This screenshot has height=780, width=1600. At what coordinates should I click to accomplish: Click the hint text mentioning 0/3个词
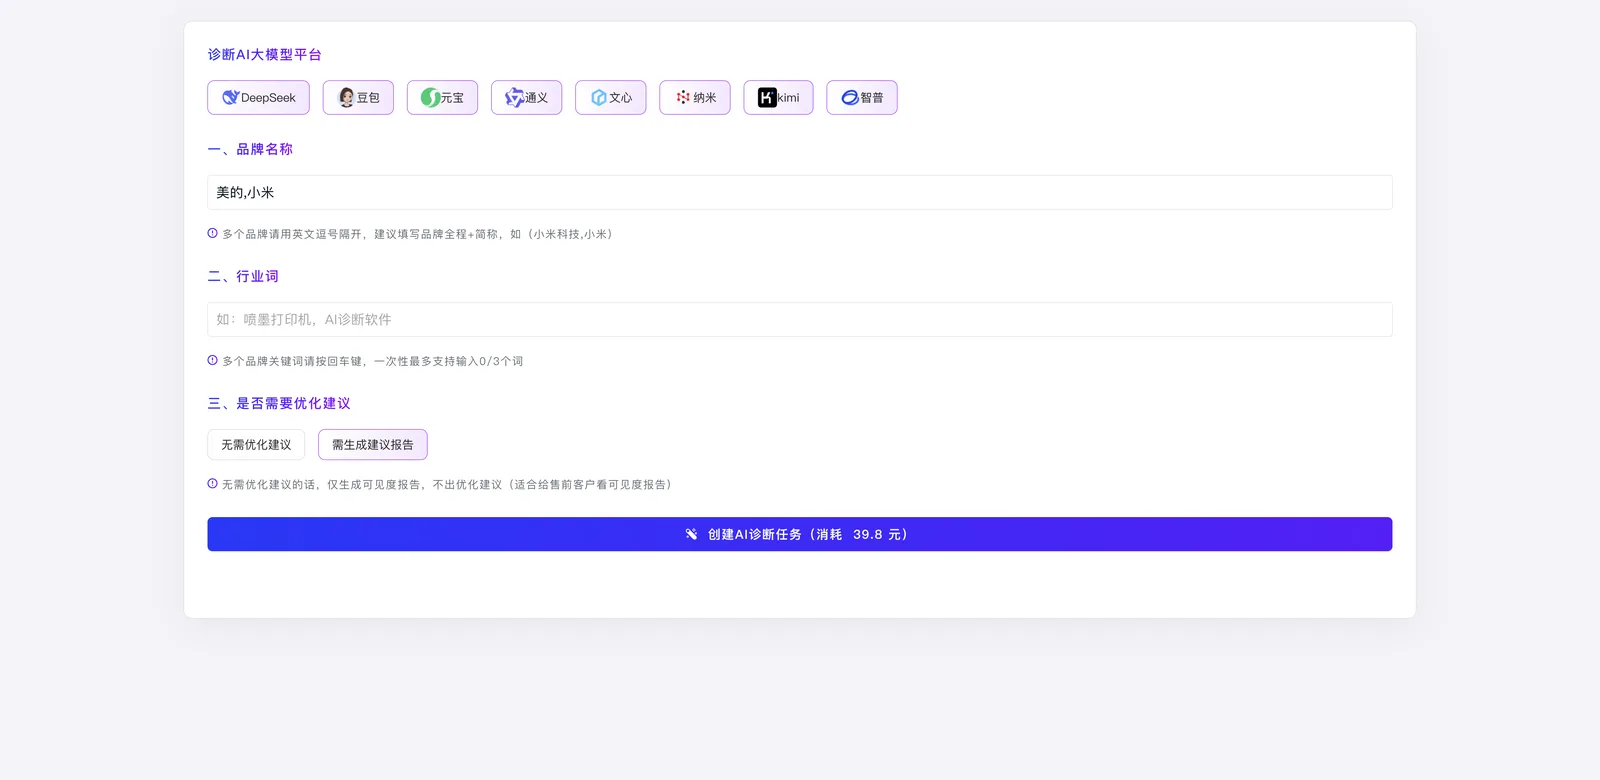pyautogui.click(x=373, y=361)
